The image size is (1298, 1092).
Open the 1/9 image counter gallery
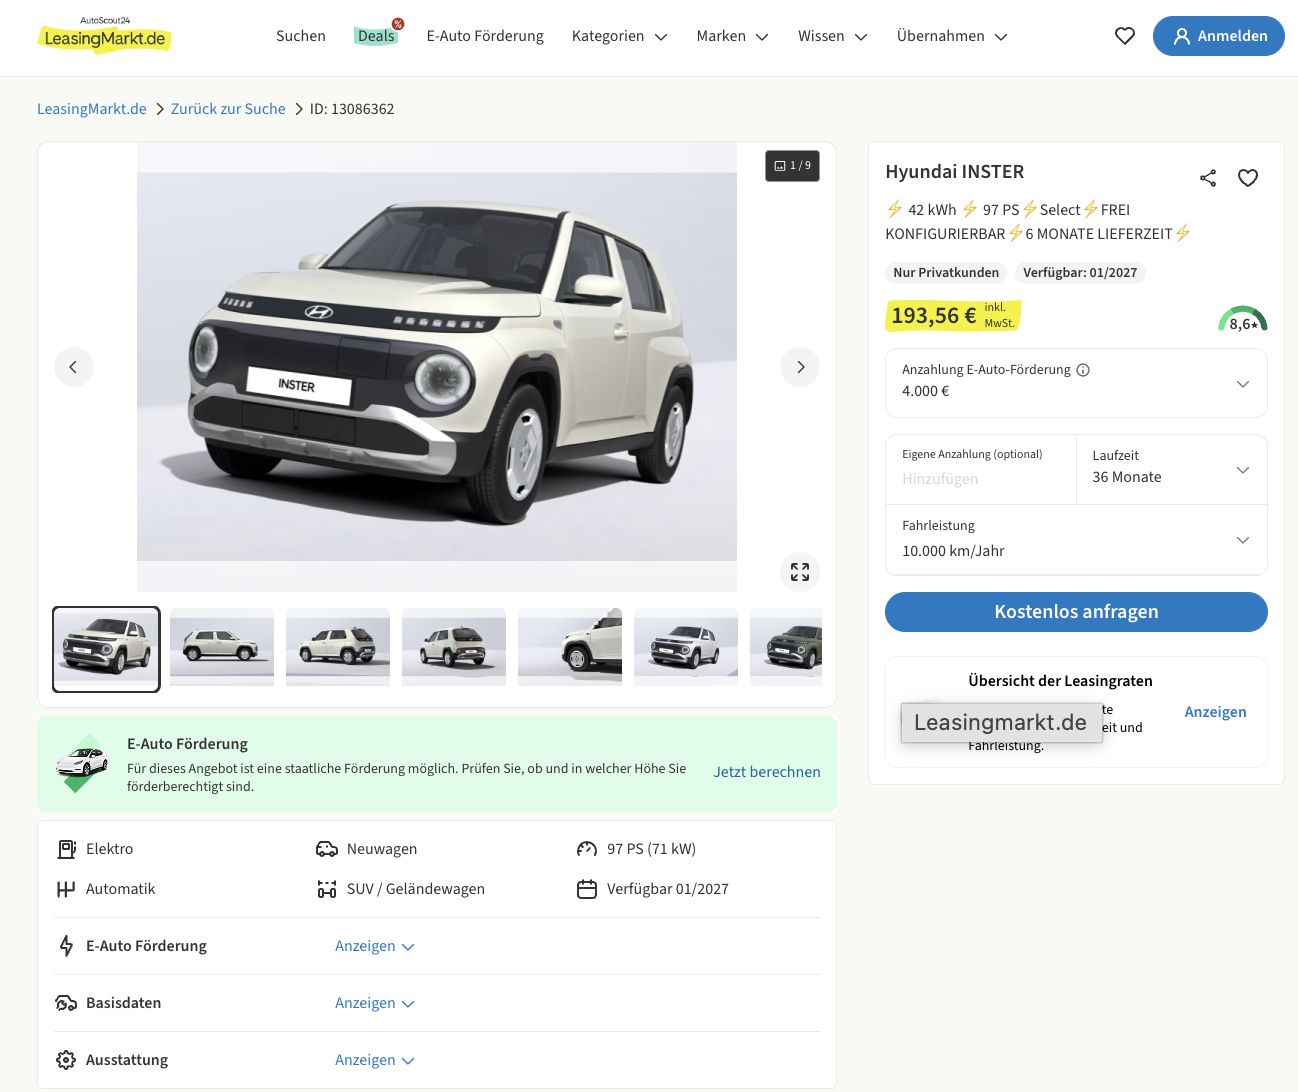pos(793,166)
